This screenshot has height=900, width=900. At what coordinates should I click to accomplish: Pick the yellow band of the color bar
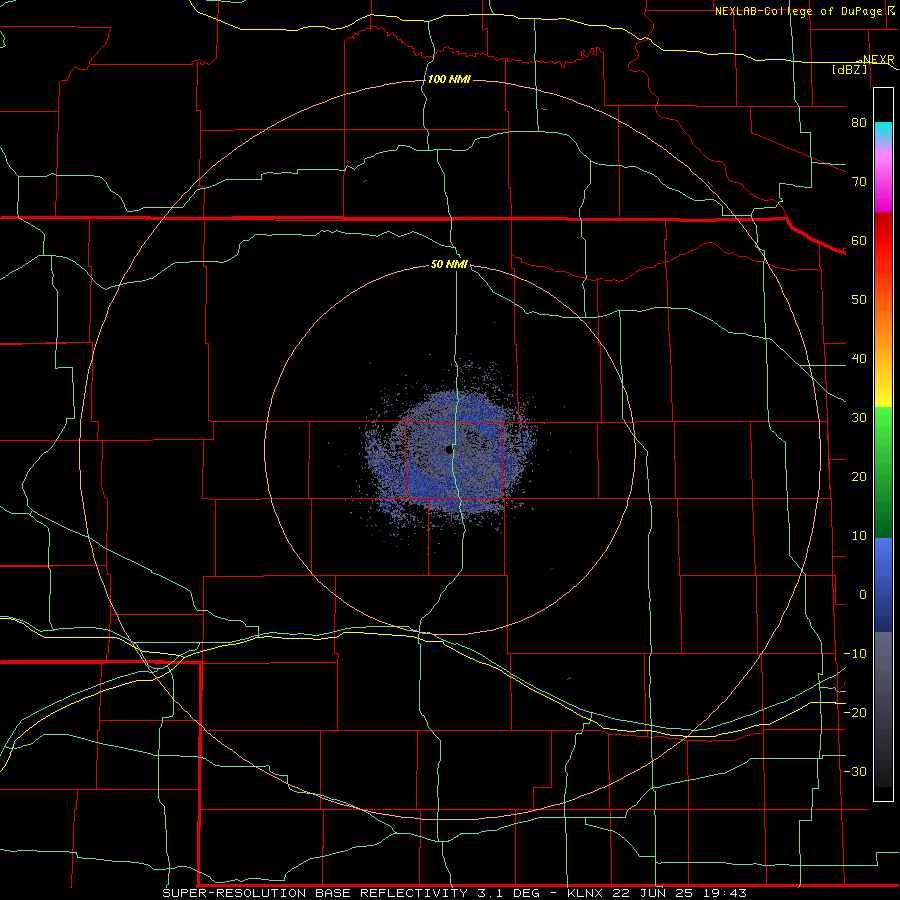tap(883, 397)
